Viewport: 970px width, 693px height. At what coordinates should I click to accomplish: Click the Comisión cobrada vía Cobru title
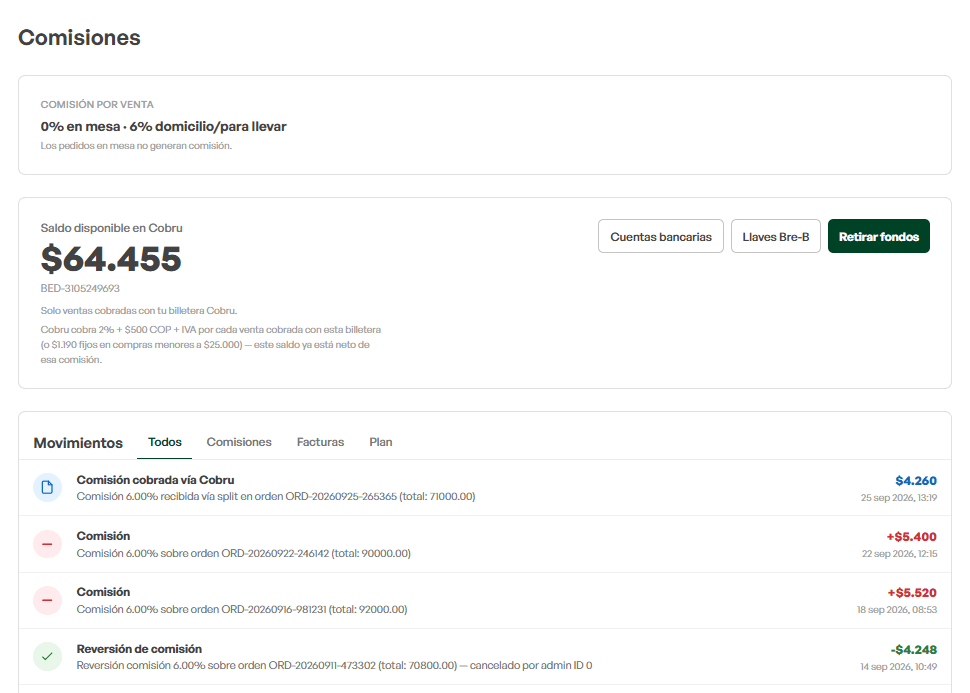155,480
